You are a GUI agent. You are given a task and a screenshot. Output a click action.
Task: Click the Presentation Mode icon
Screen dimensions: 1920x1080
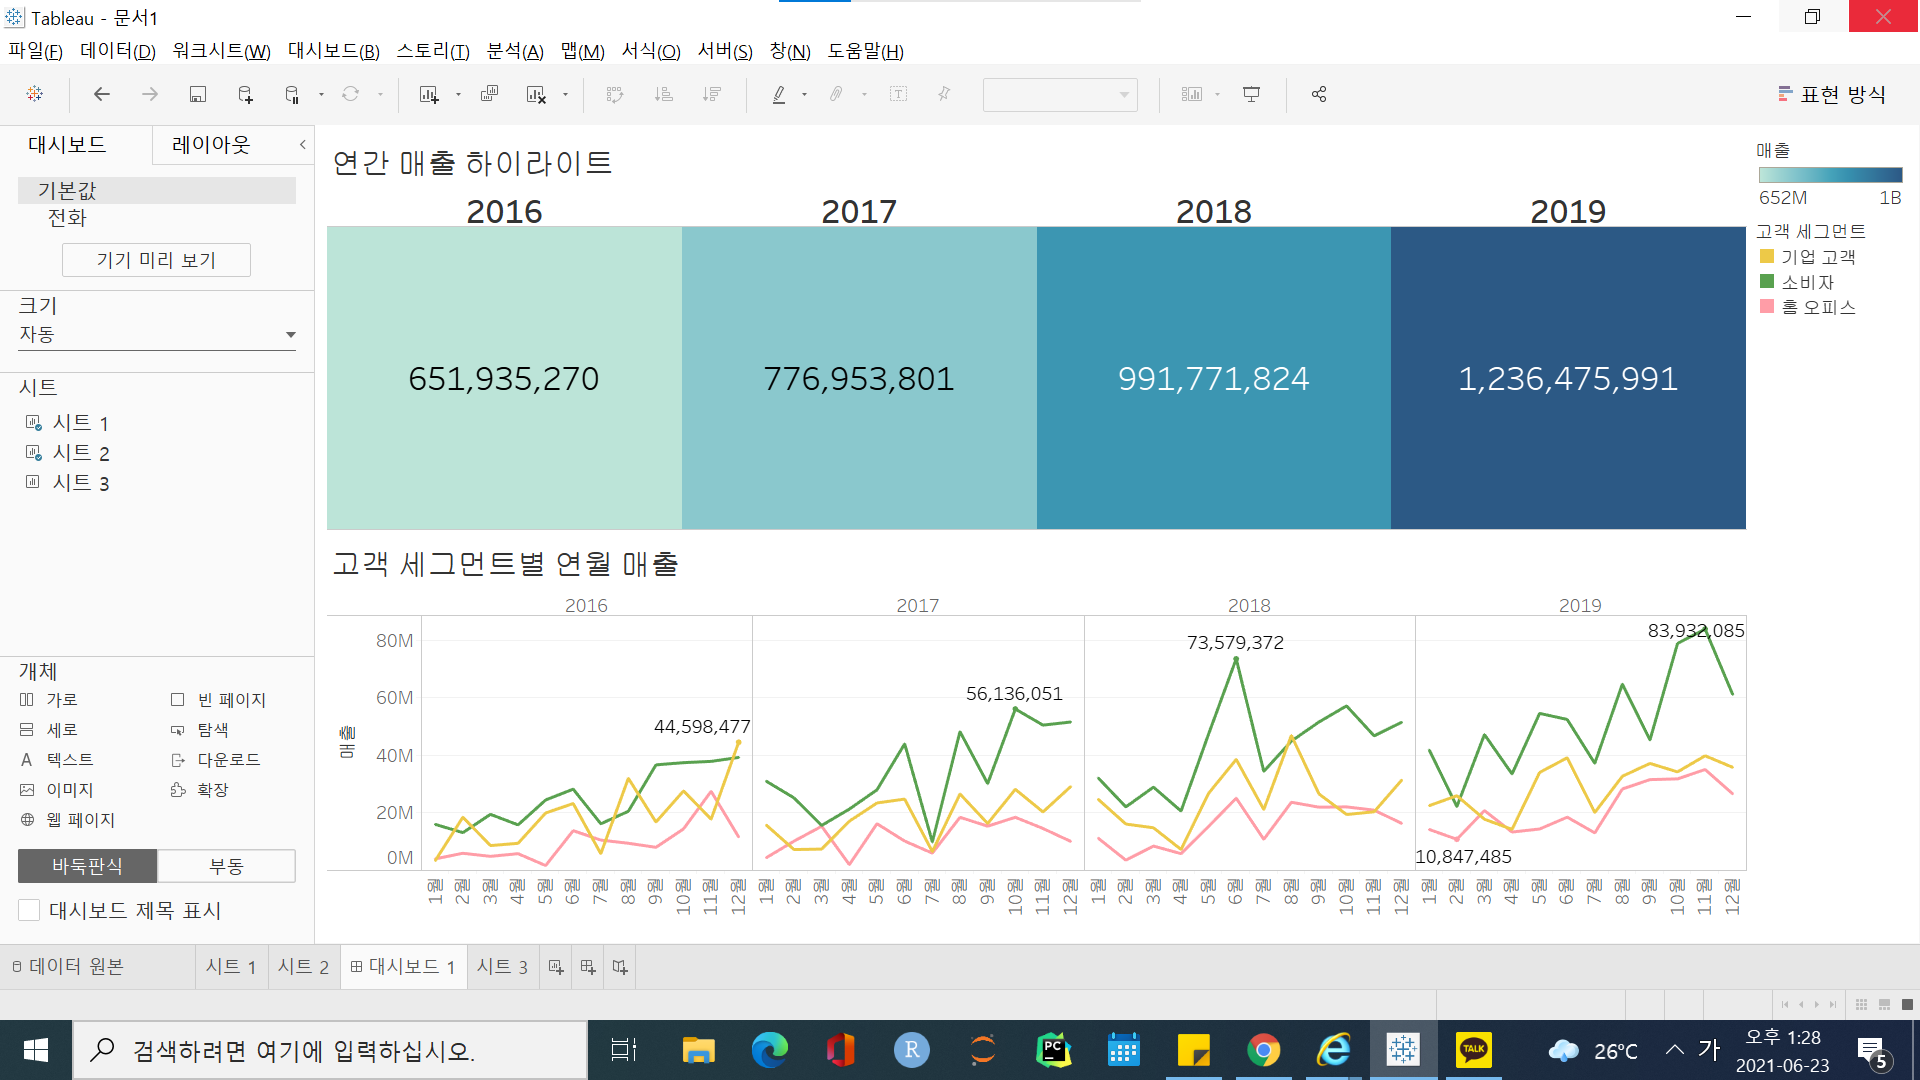pyautogui.click(x=1251, y=94)
